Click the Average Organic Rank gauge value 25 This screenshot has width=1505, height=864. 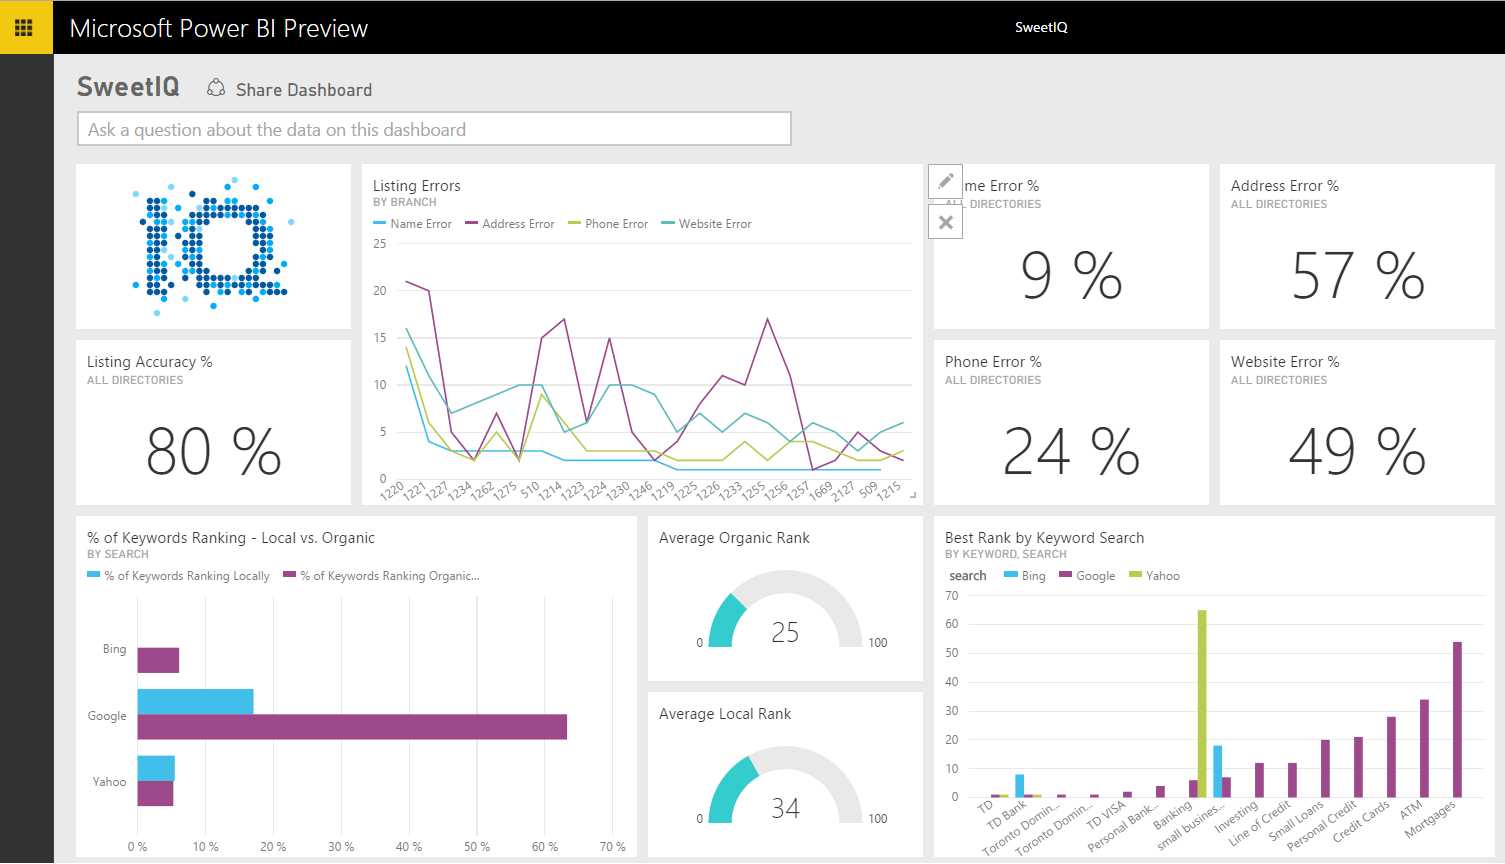tap(785, 632)
